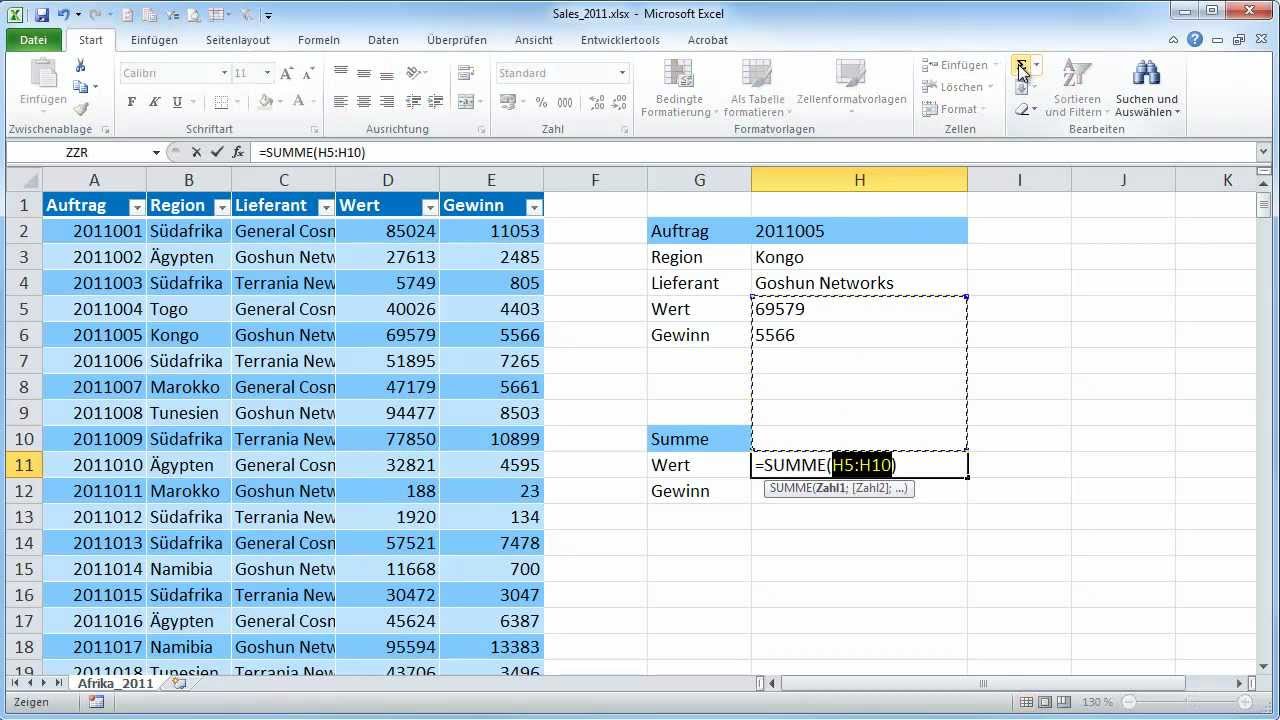Switch to the Überprüfen ribbon tab
Image resolution: width=1280 pixels, height=720 pixels.
click(x=457, y=40)
